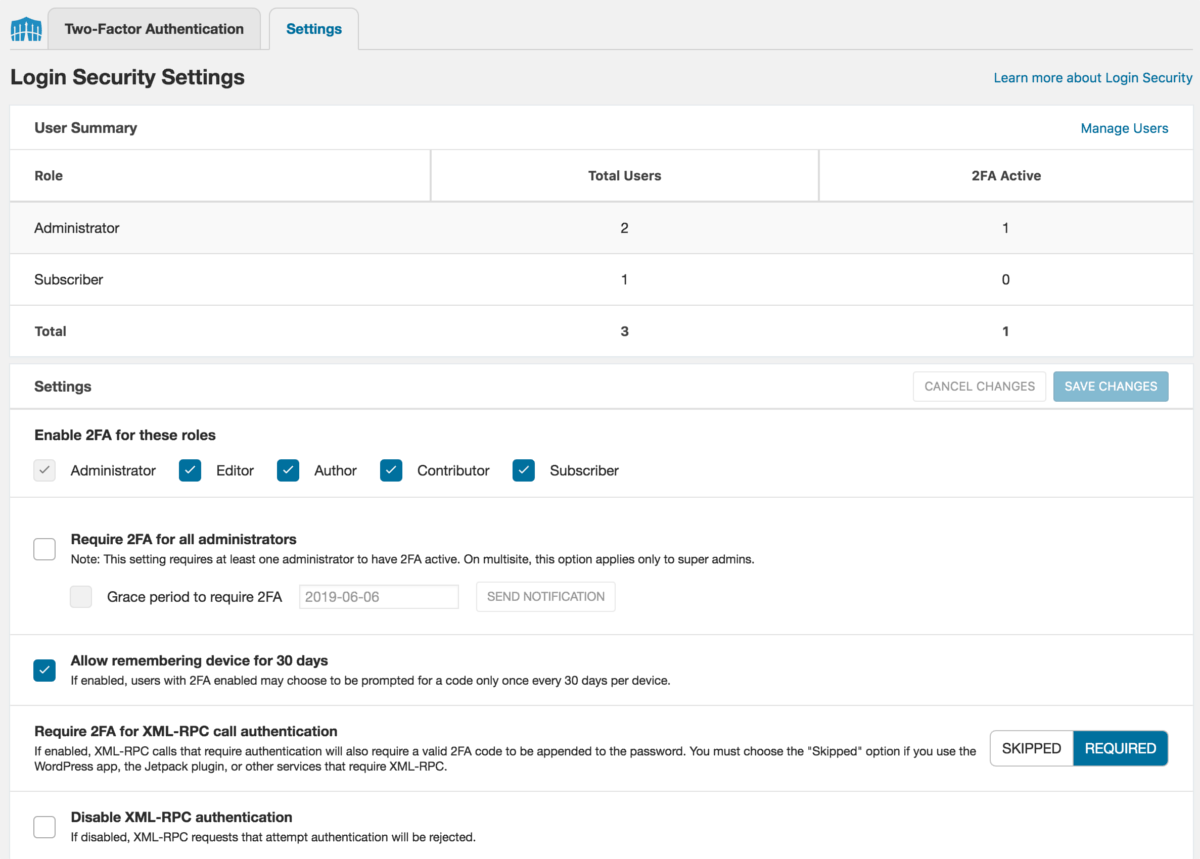Set XML-RPC 2FA to SKIPPED
Screen dimensions: 1200x859
[x=1030, y=748]
